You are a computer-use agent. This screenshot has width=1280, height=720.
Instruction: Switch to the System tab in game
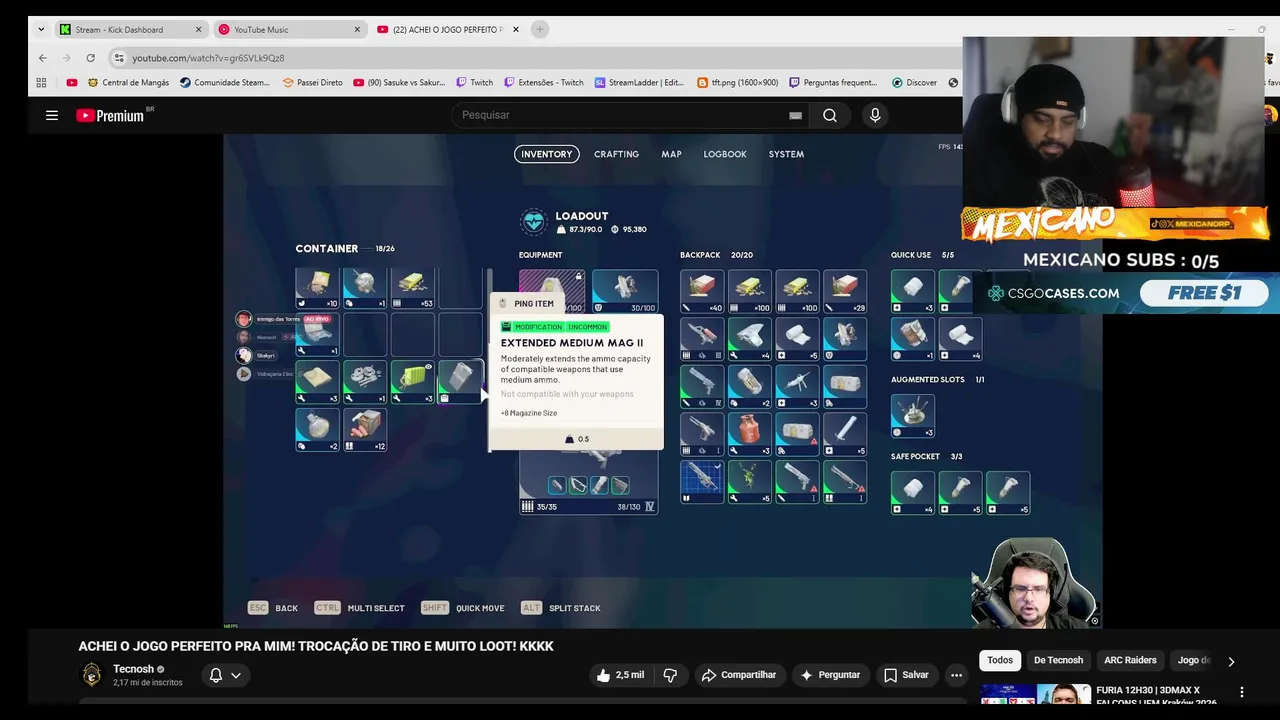pyautogui.click(x=786, y=154)
